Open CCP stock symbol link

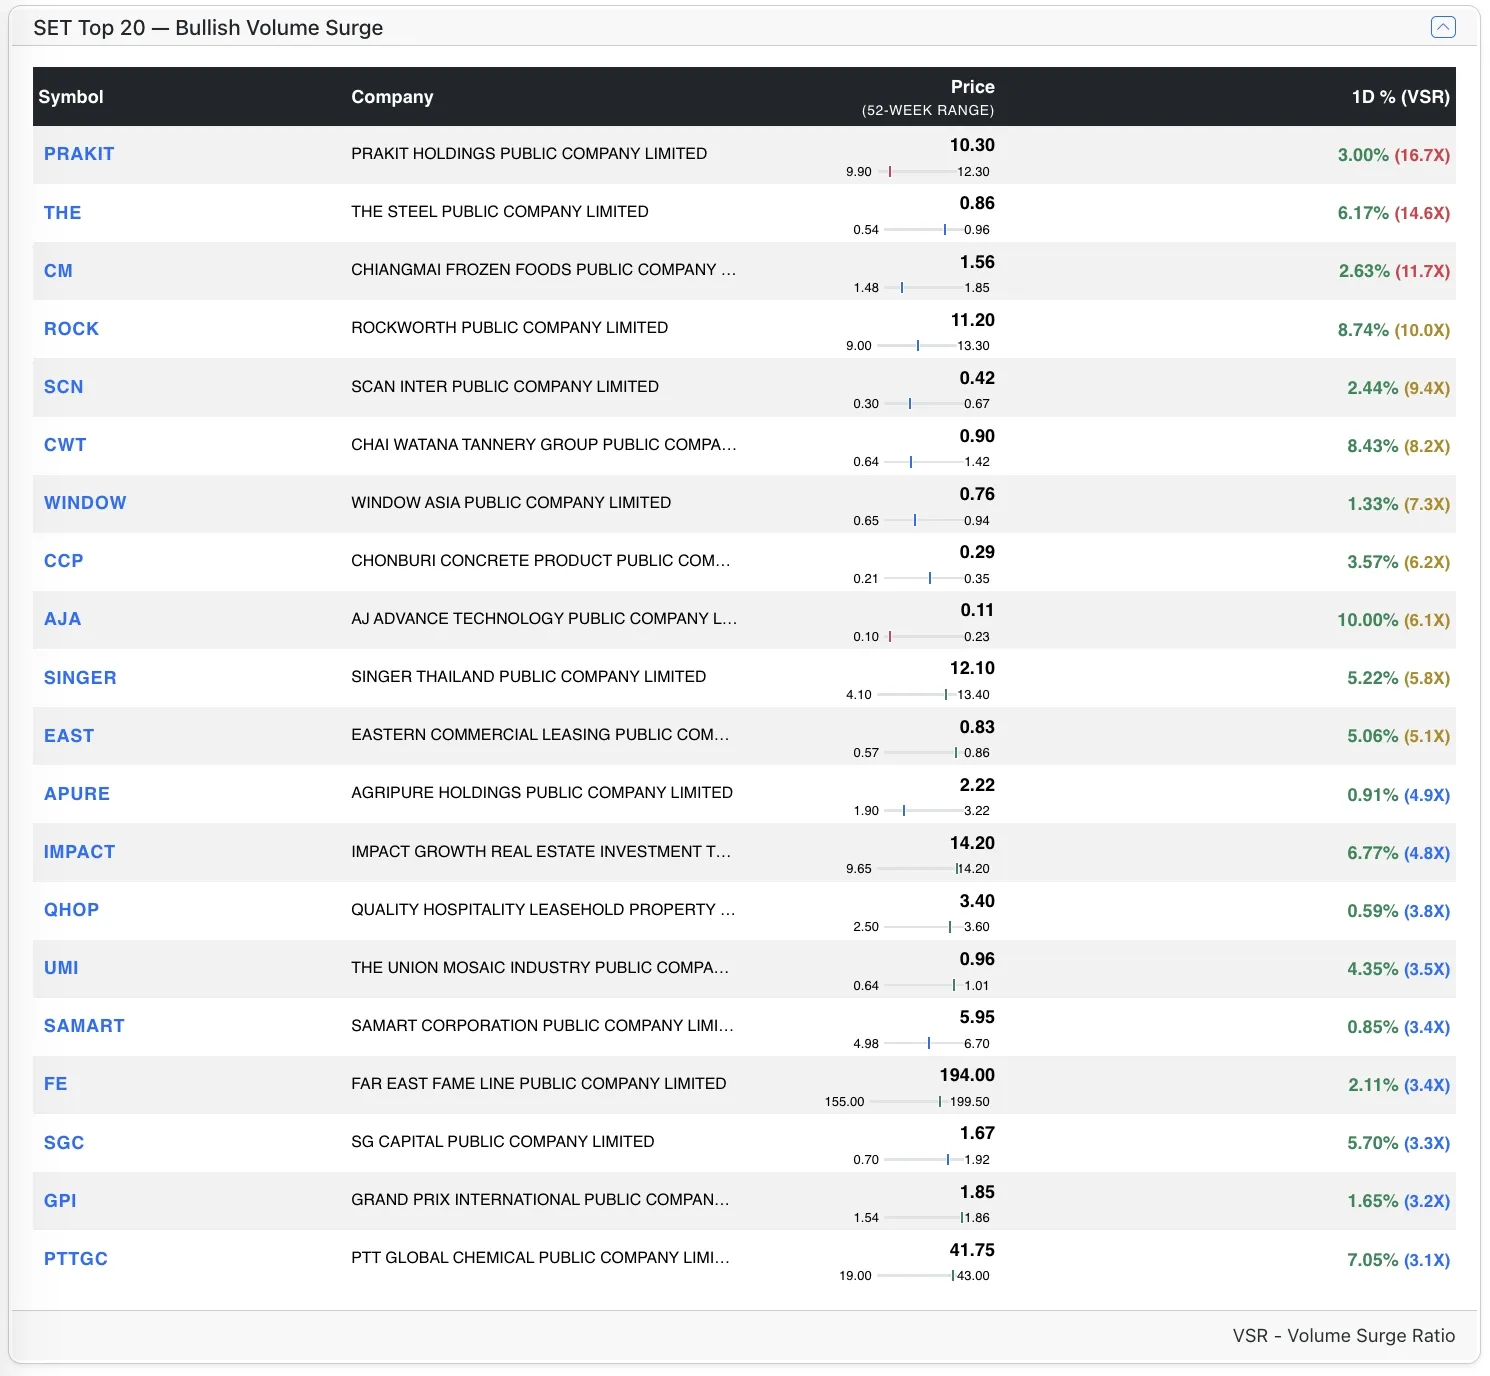[x=63, y=560]
